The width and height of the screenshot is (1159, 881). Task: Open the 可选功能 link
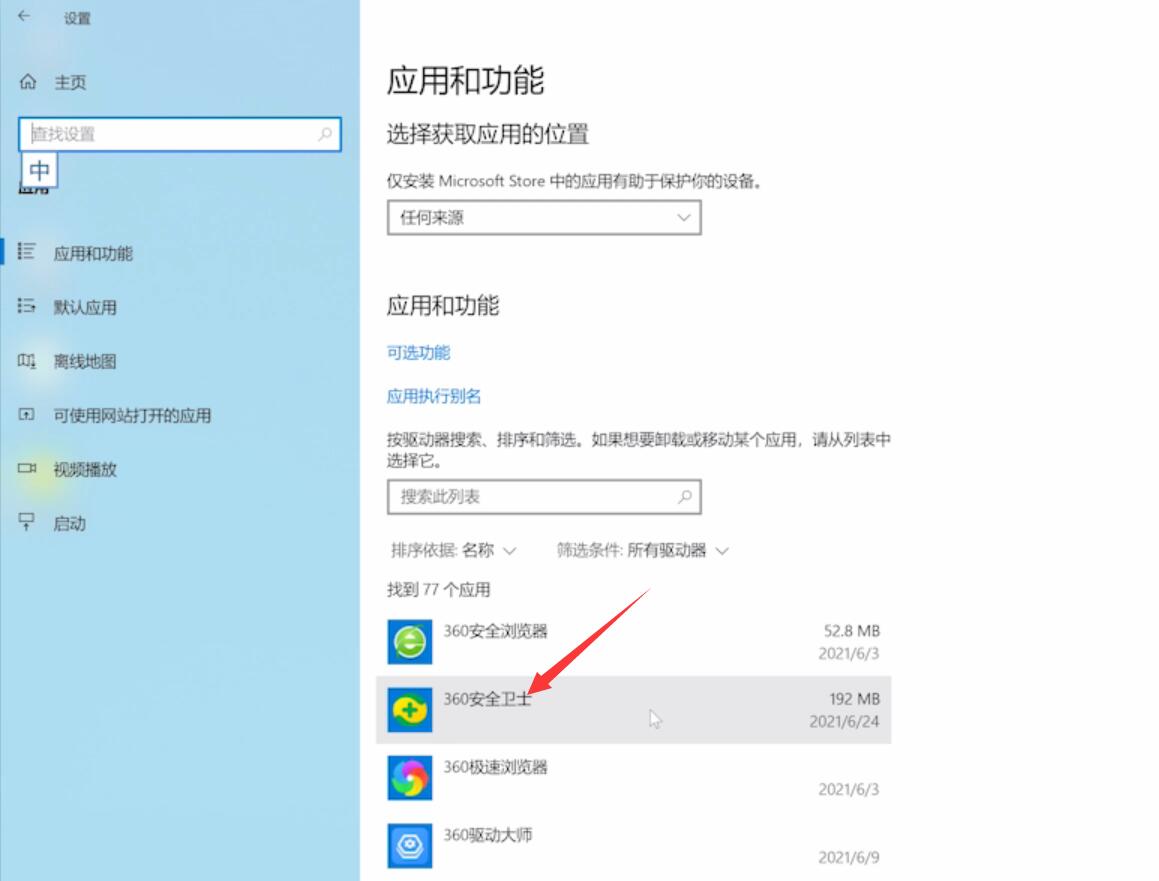tap(418, 353)
